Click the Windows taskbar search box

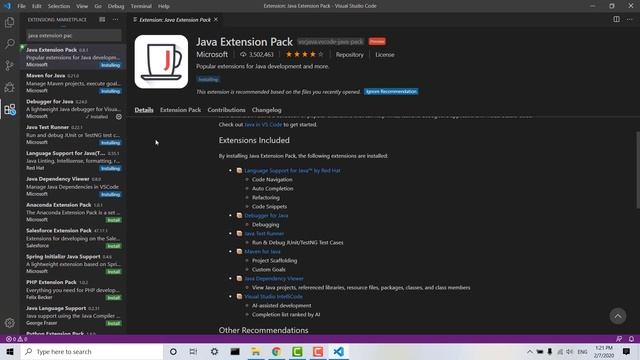[x=92, y=351]
